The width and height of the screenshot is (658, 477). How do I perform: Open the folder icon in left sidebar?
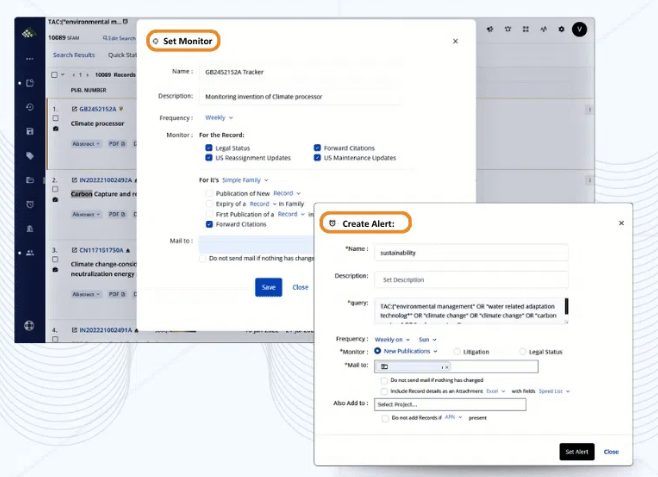point(30,180)
